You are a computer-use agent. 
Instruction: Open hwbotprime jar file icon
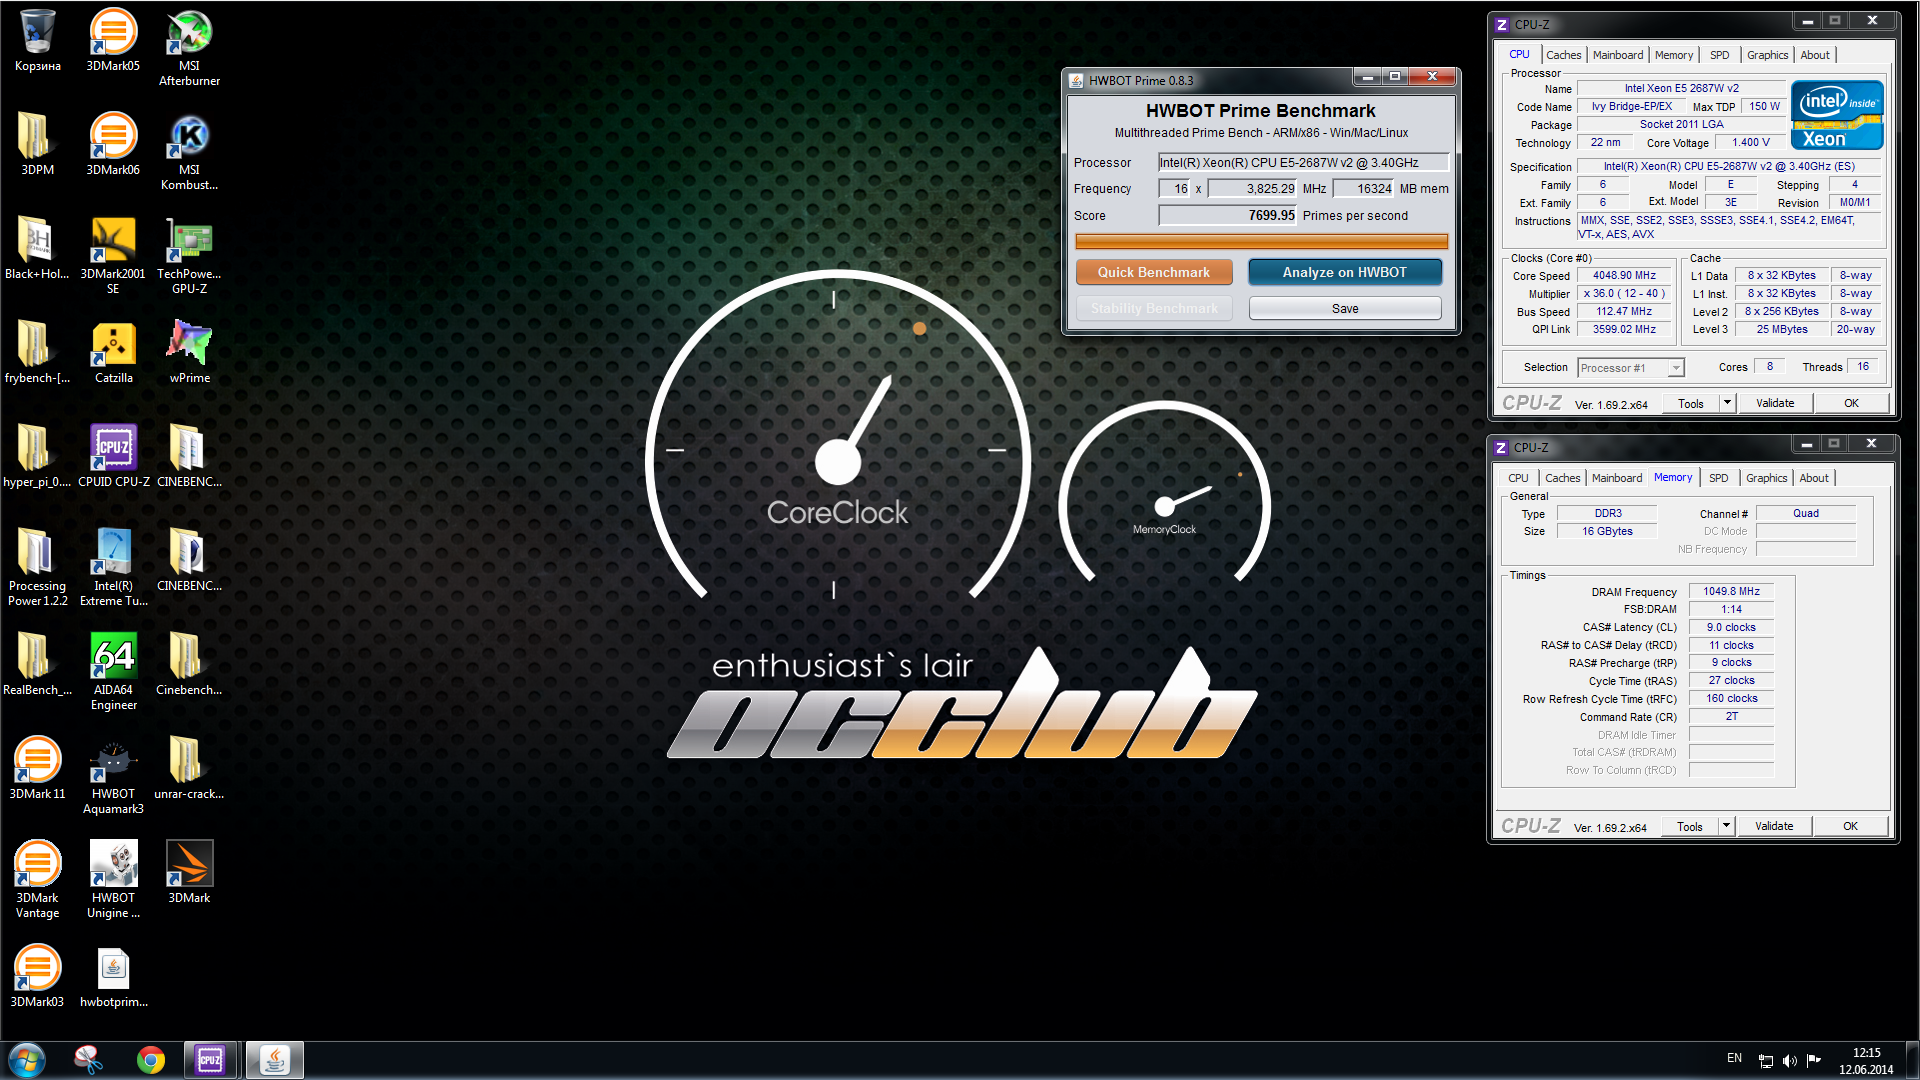[x=113, y=977]
